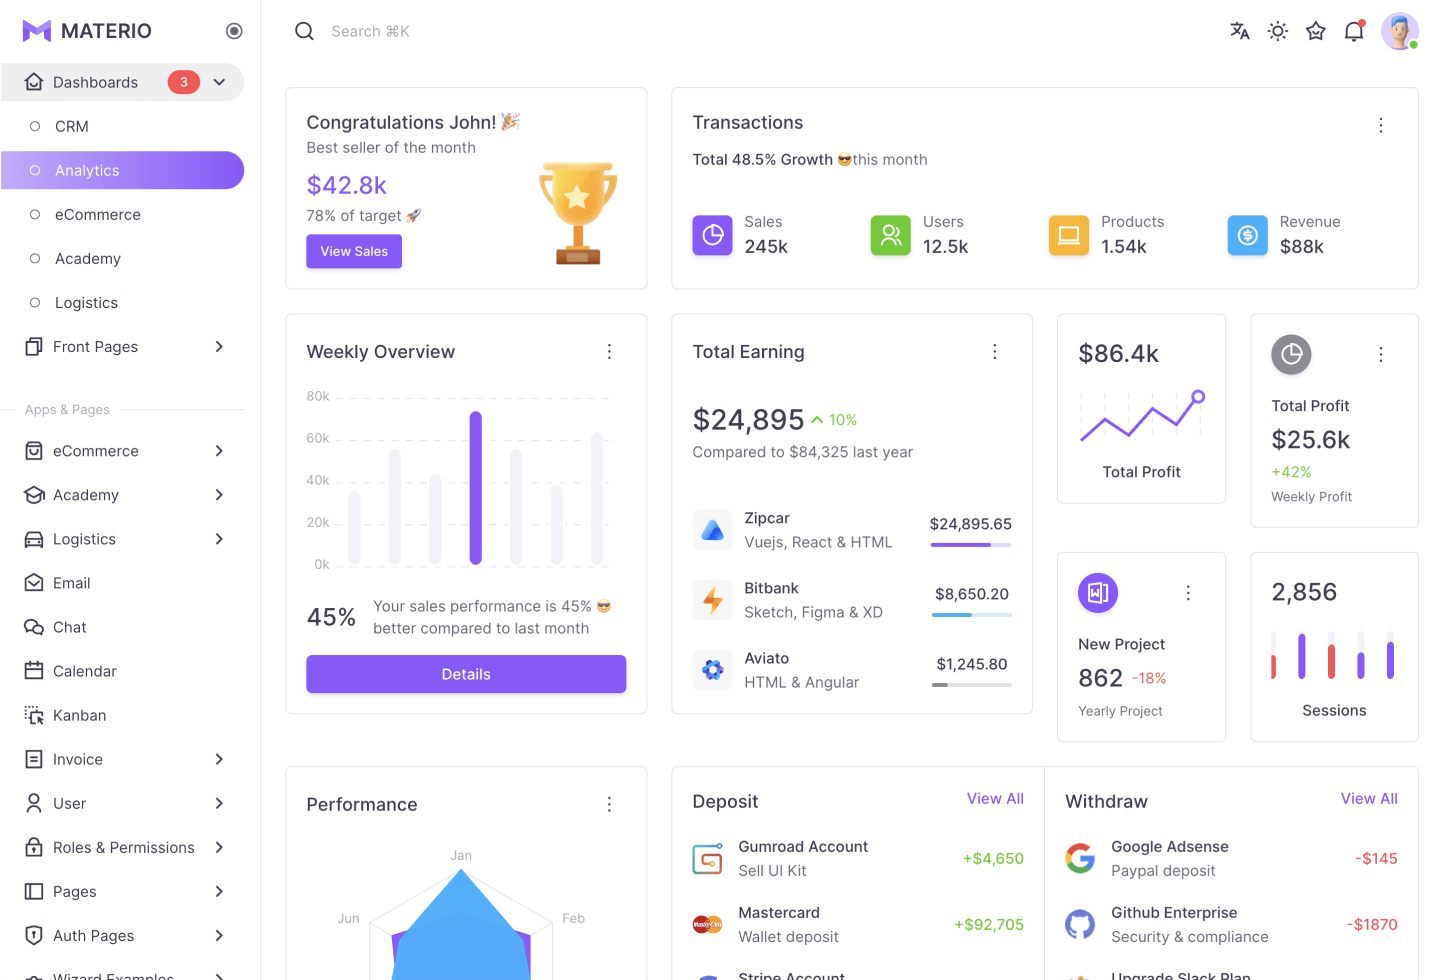Open Weekly Overview options menu

click(609, 352)
